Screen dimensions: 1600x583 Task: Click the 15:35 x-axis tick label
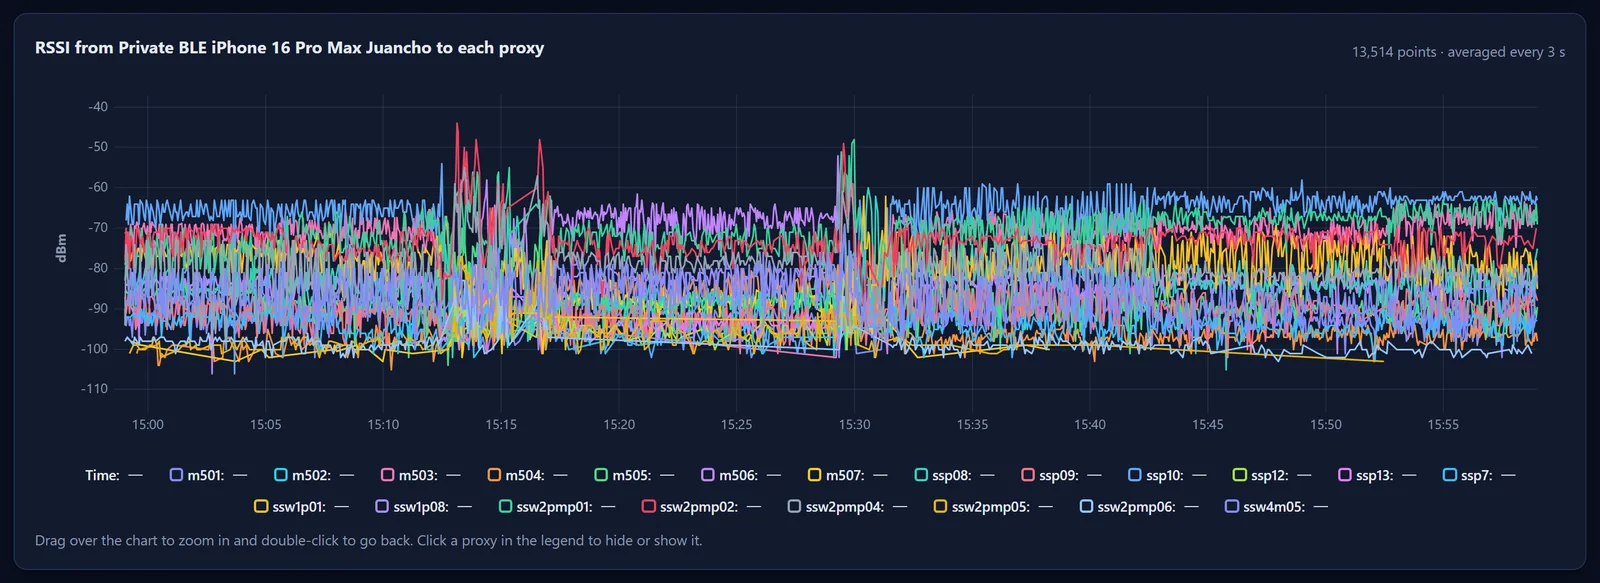point(972,425)
